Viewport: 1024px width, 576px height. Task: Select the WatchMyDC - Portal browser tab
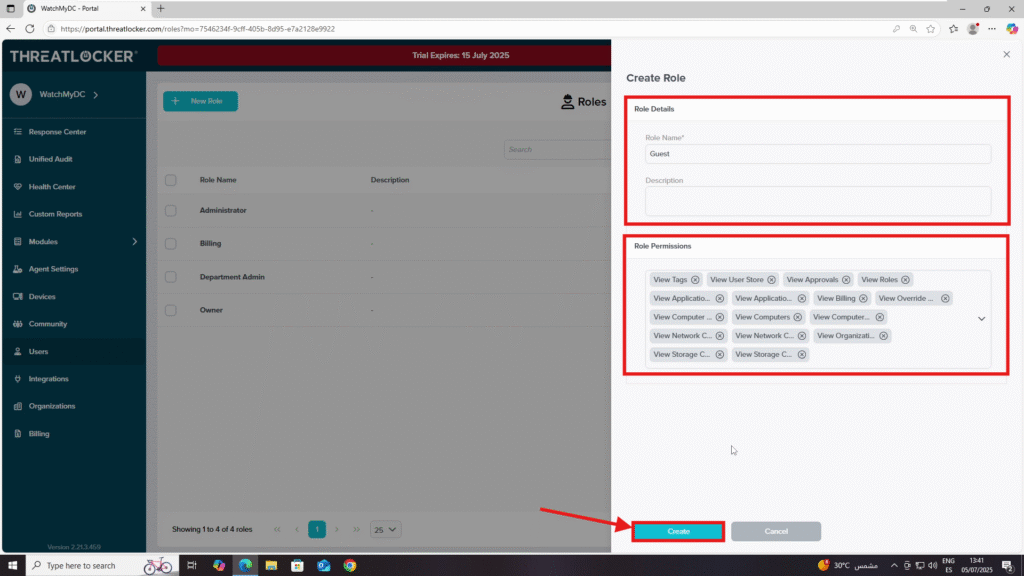(86, 8)
